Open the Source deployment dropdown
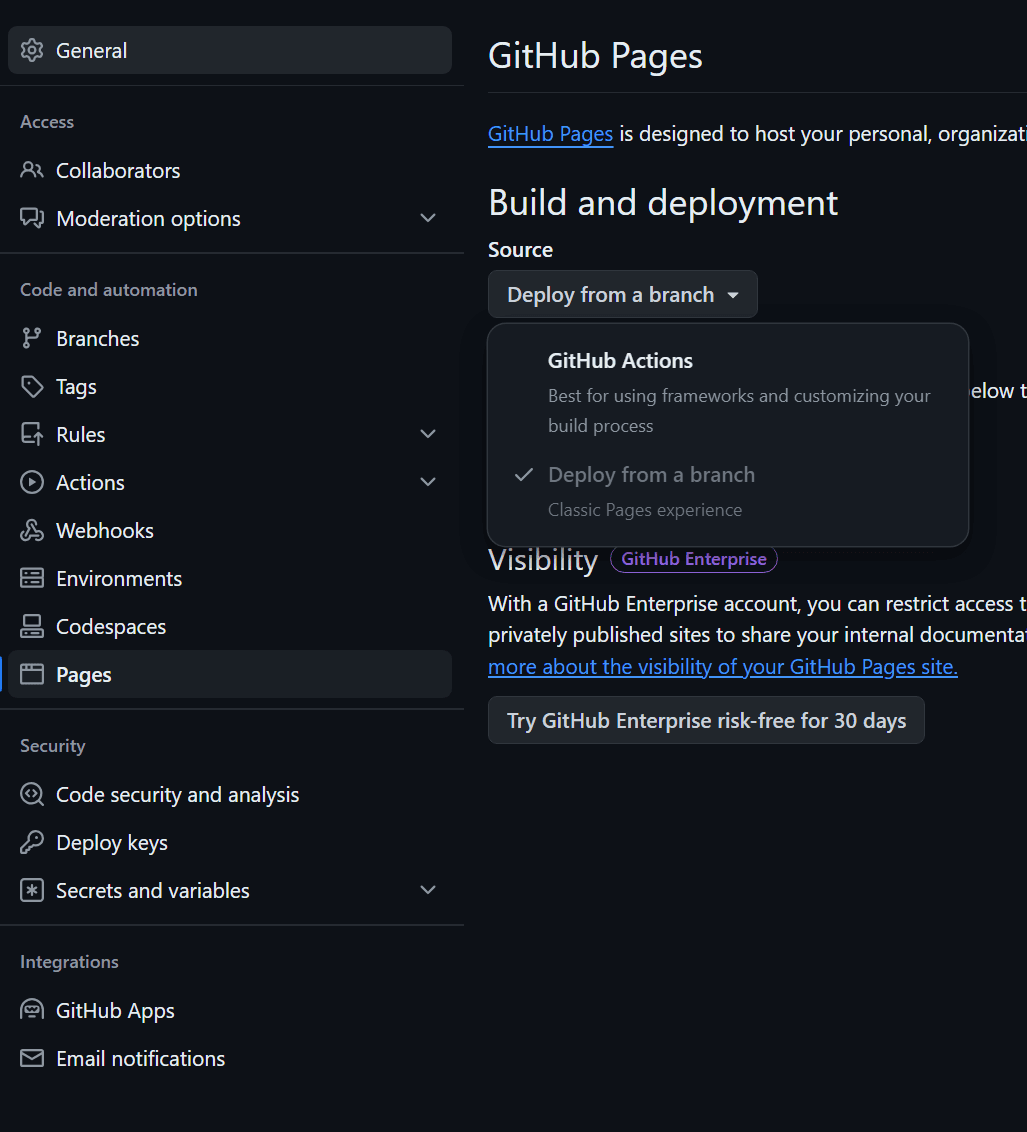This screenshot has height=1132, width=1027. pos(622,294)
